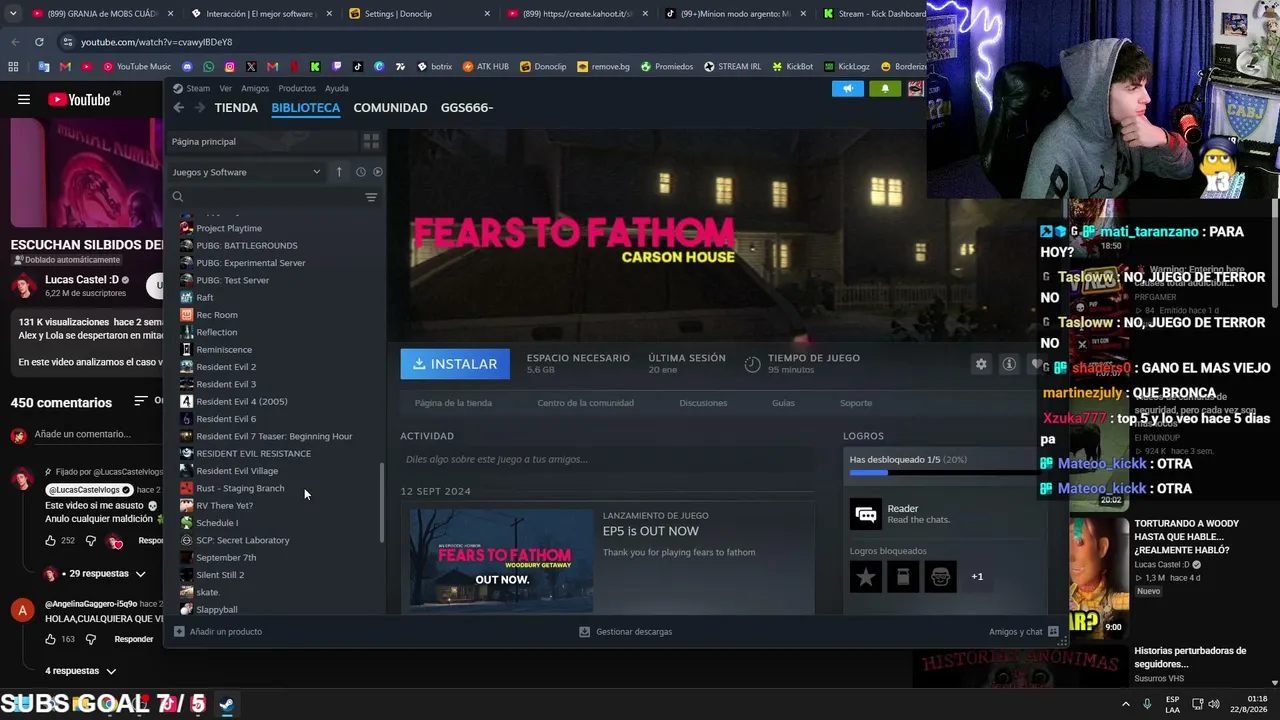Open the GGS666- profile tab
This screenshot has height=720, width=1280.
point(467,108)
